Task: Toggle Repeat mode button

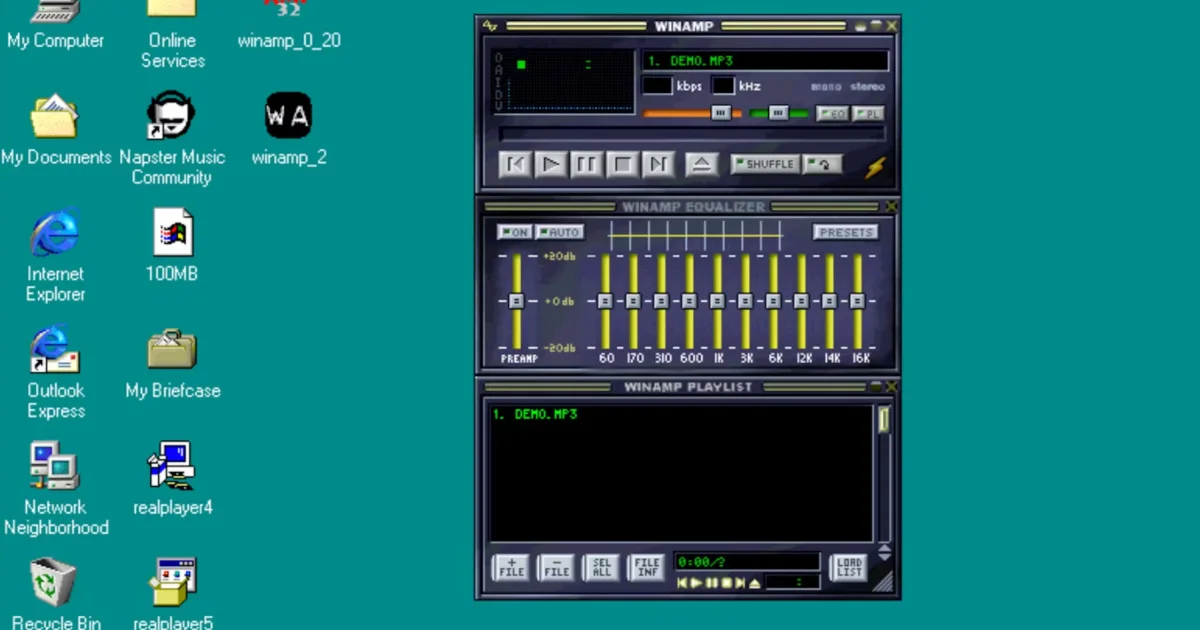Action: (822, 164)
